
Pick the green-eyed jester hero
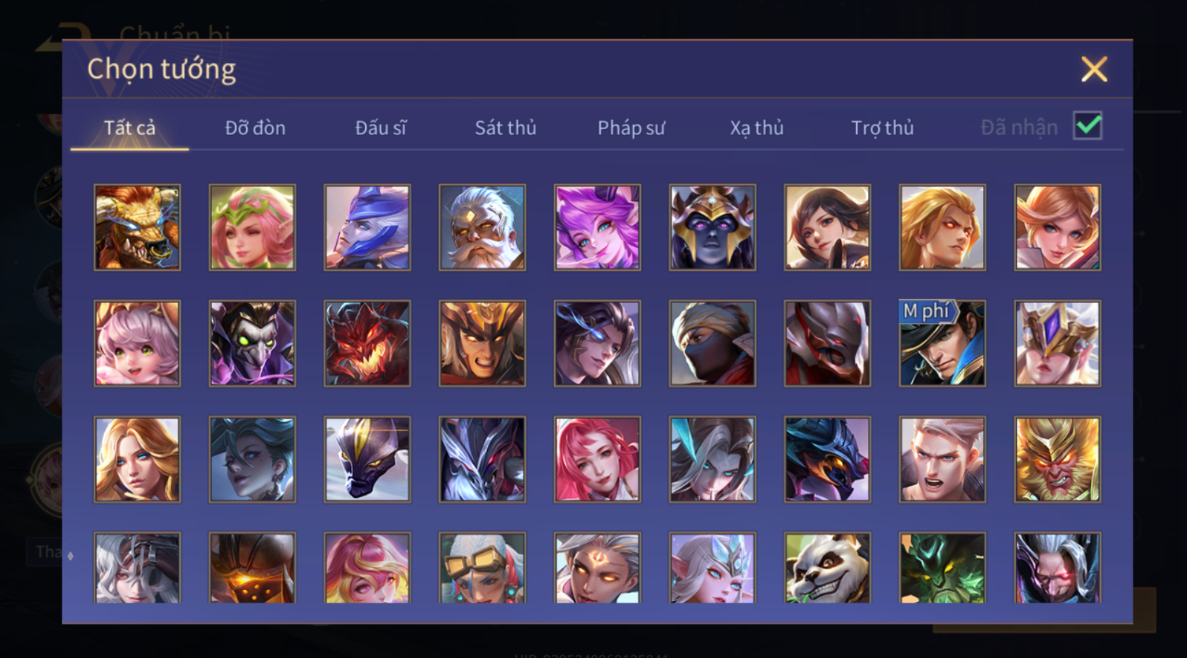[x=251, y=343]
